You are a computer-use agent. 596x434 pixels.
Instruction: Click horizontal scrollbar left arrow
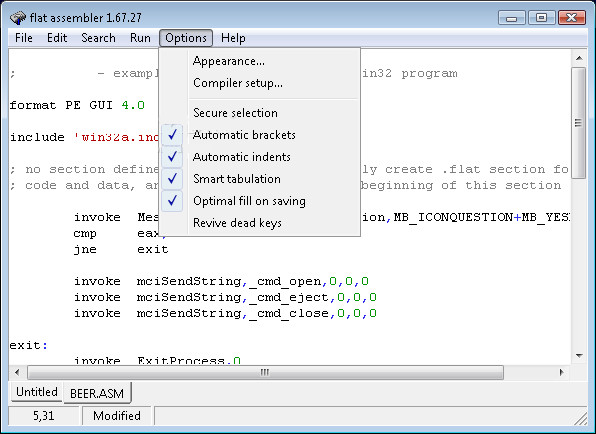[x=17, y=372]
